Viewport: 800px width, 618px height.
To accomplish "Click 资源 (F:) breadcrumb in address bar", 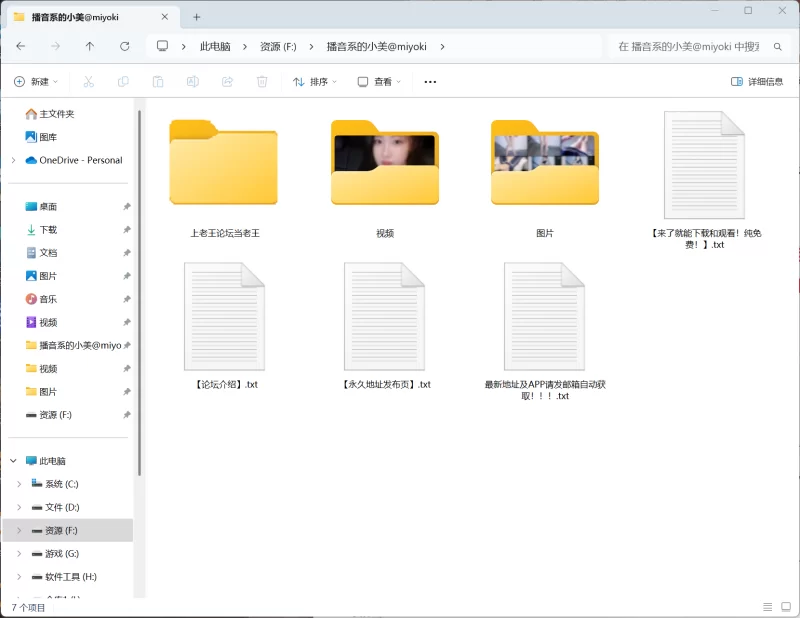I will [x=278, y=47].
